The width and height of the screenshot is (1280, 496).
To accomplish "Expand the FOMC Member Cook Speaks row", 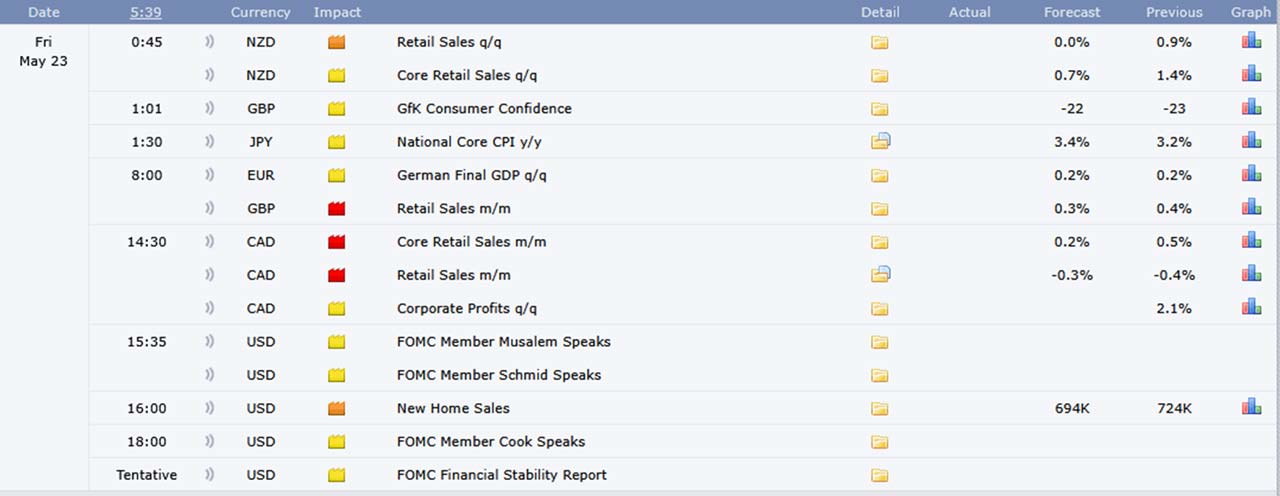I will point(640,441).
